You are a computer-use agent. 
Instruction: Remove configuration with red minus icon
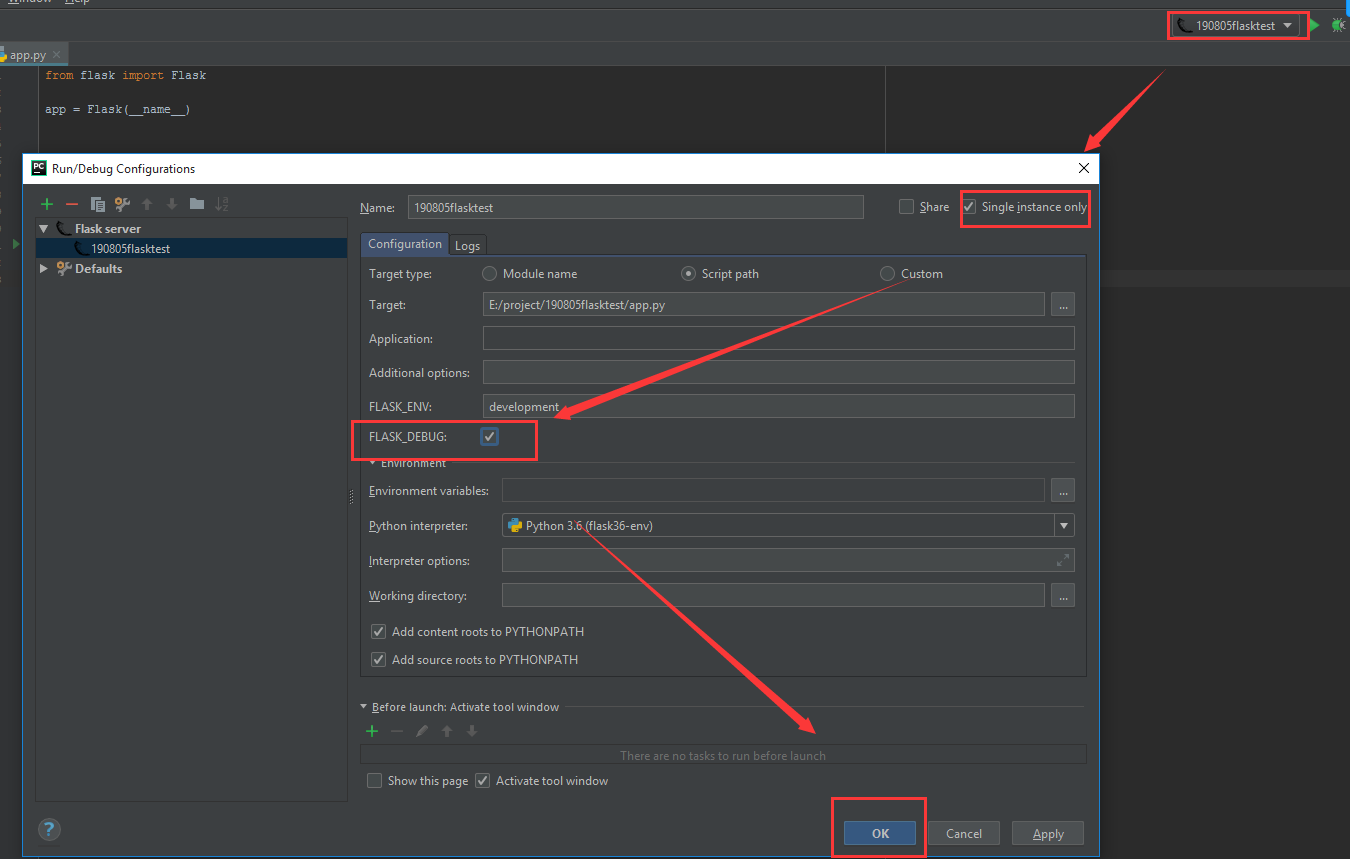71,204
